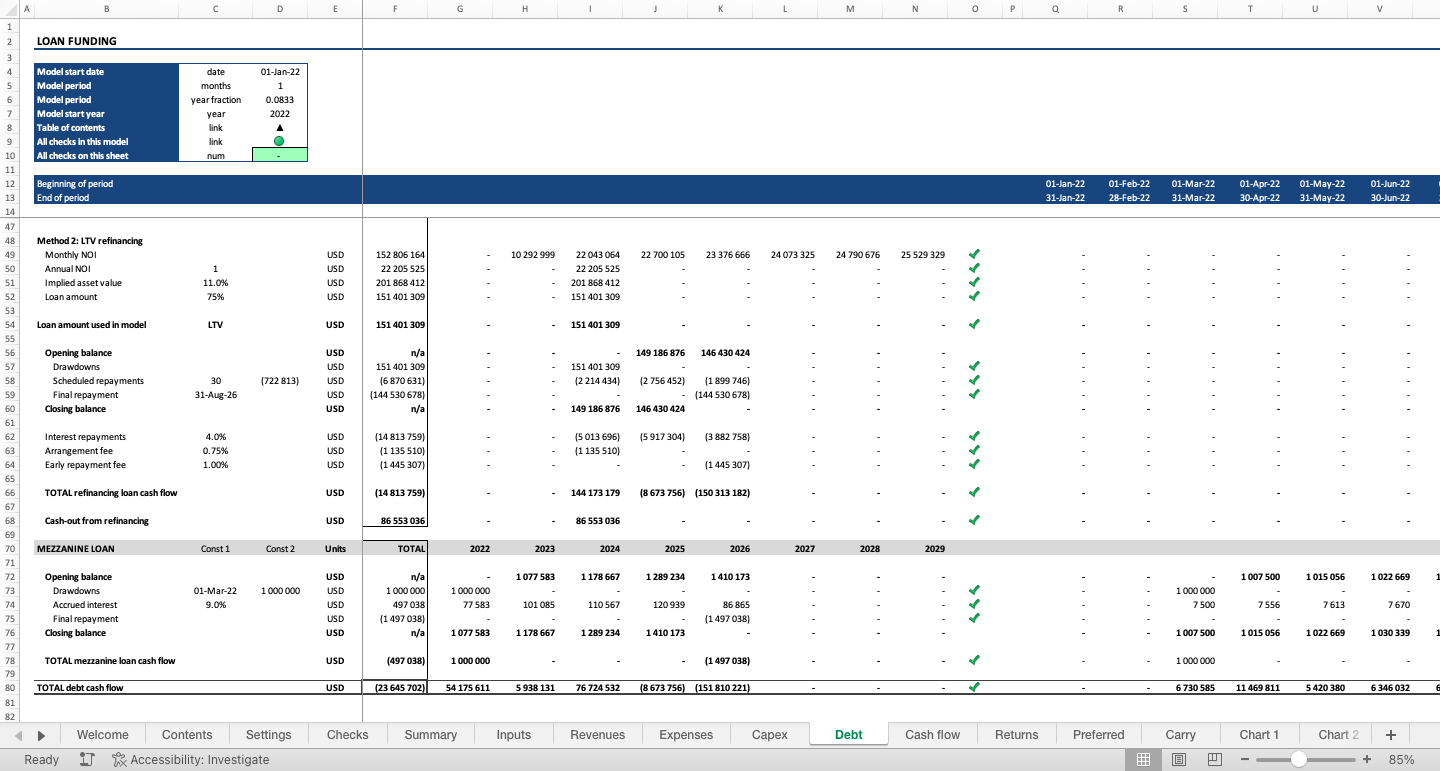Go to the Inputs sheet tab
Image resolution: width=1440 pixels, height=771 pixels.
click(x=514, y=734)
